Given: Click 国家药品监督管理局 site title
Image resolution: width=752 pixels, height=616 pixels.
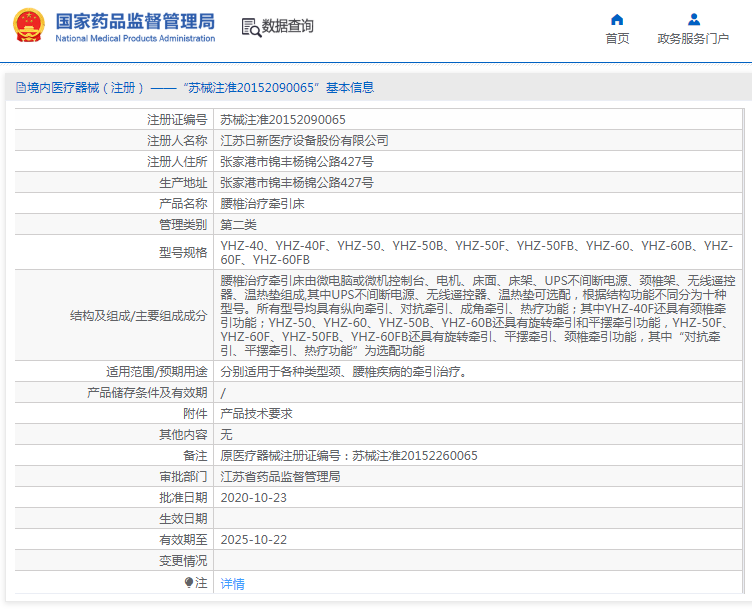Looking at the screenshot, I should pyautogui.click(x=135, y=21).
